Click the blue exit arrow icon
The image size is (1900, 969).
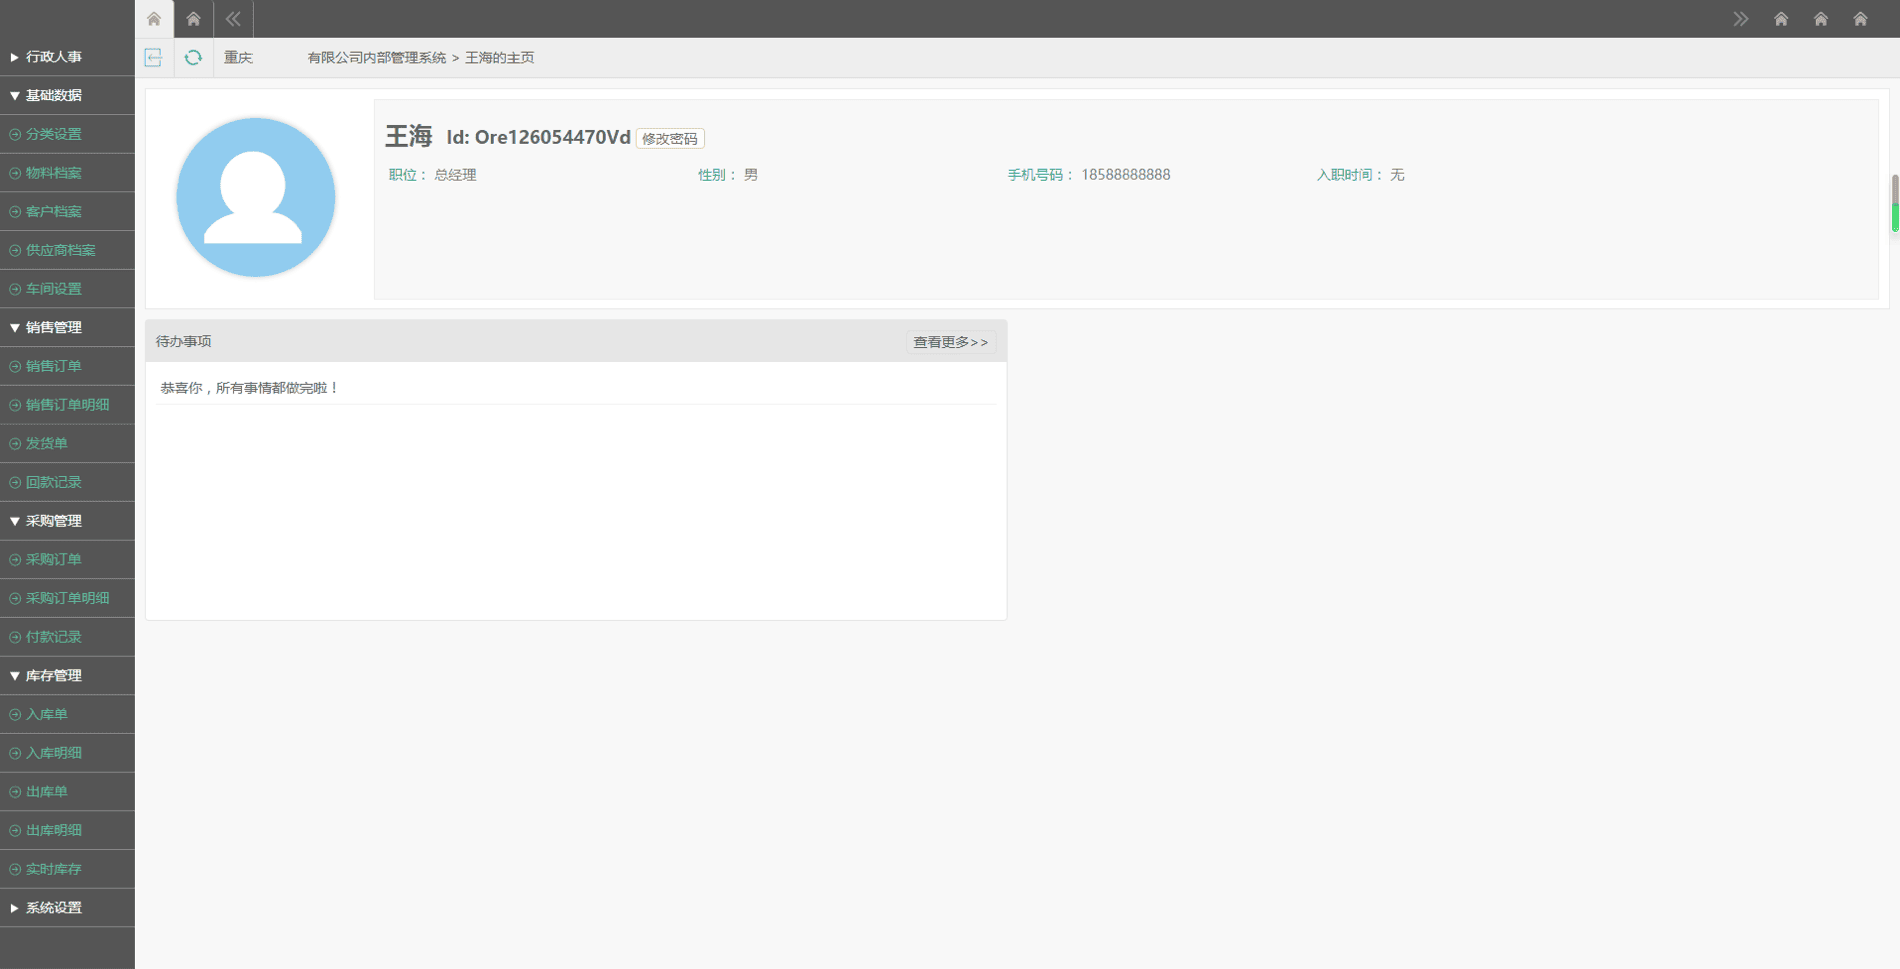(x=153, y=58)
